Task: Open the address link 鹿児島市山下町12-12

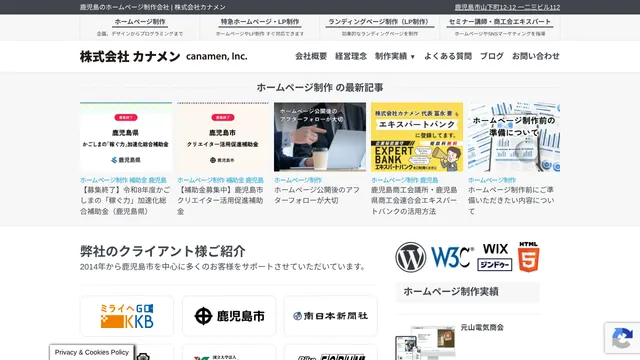Action: [507, 7]
